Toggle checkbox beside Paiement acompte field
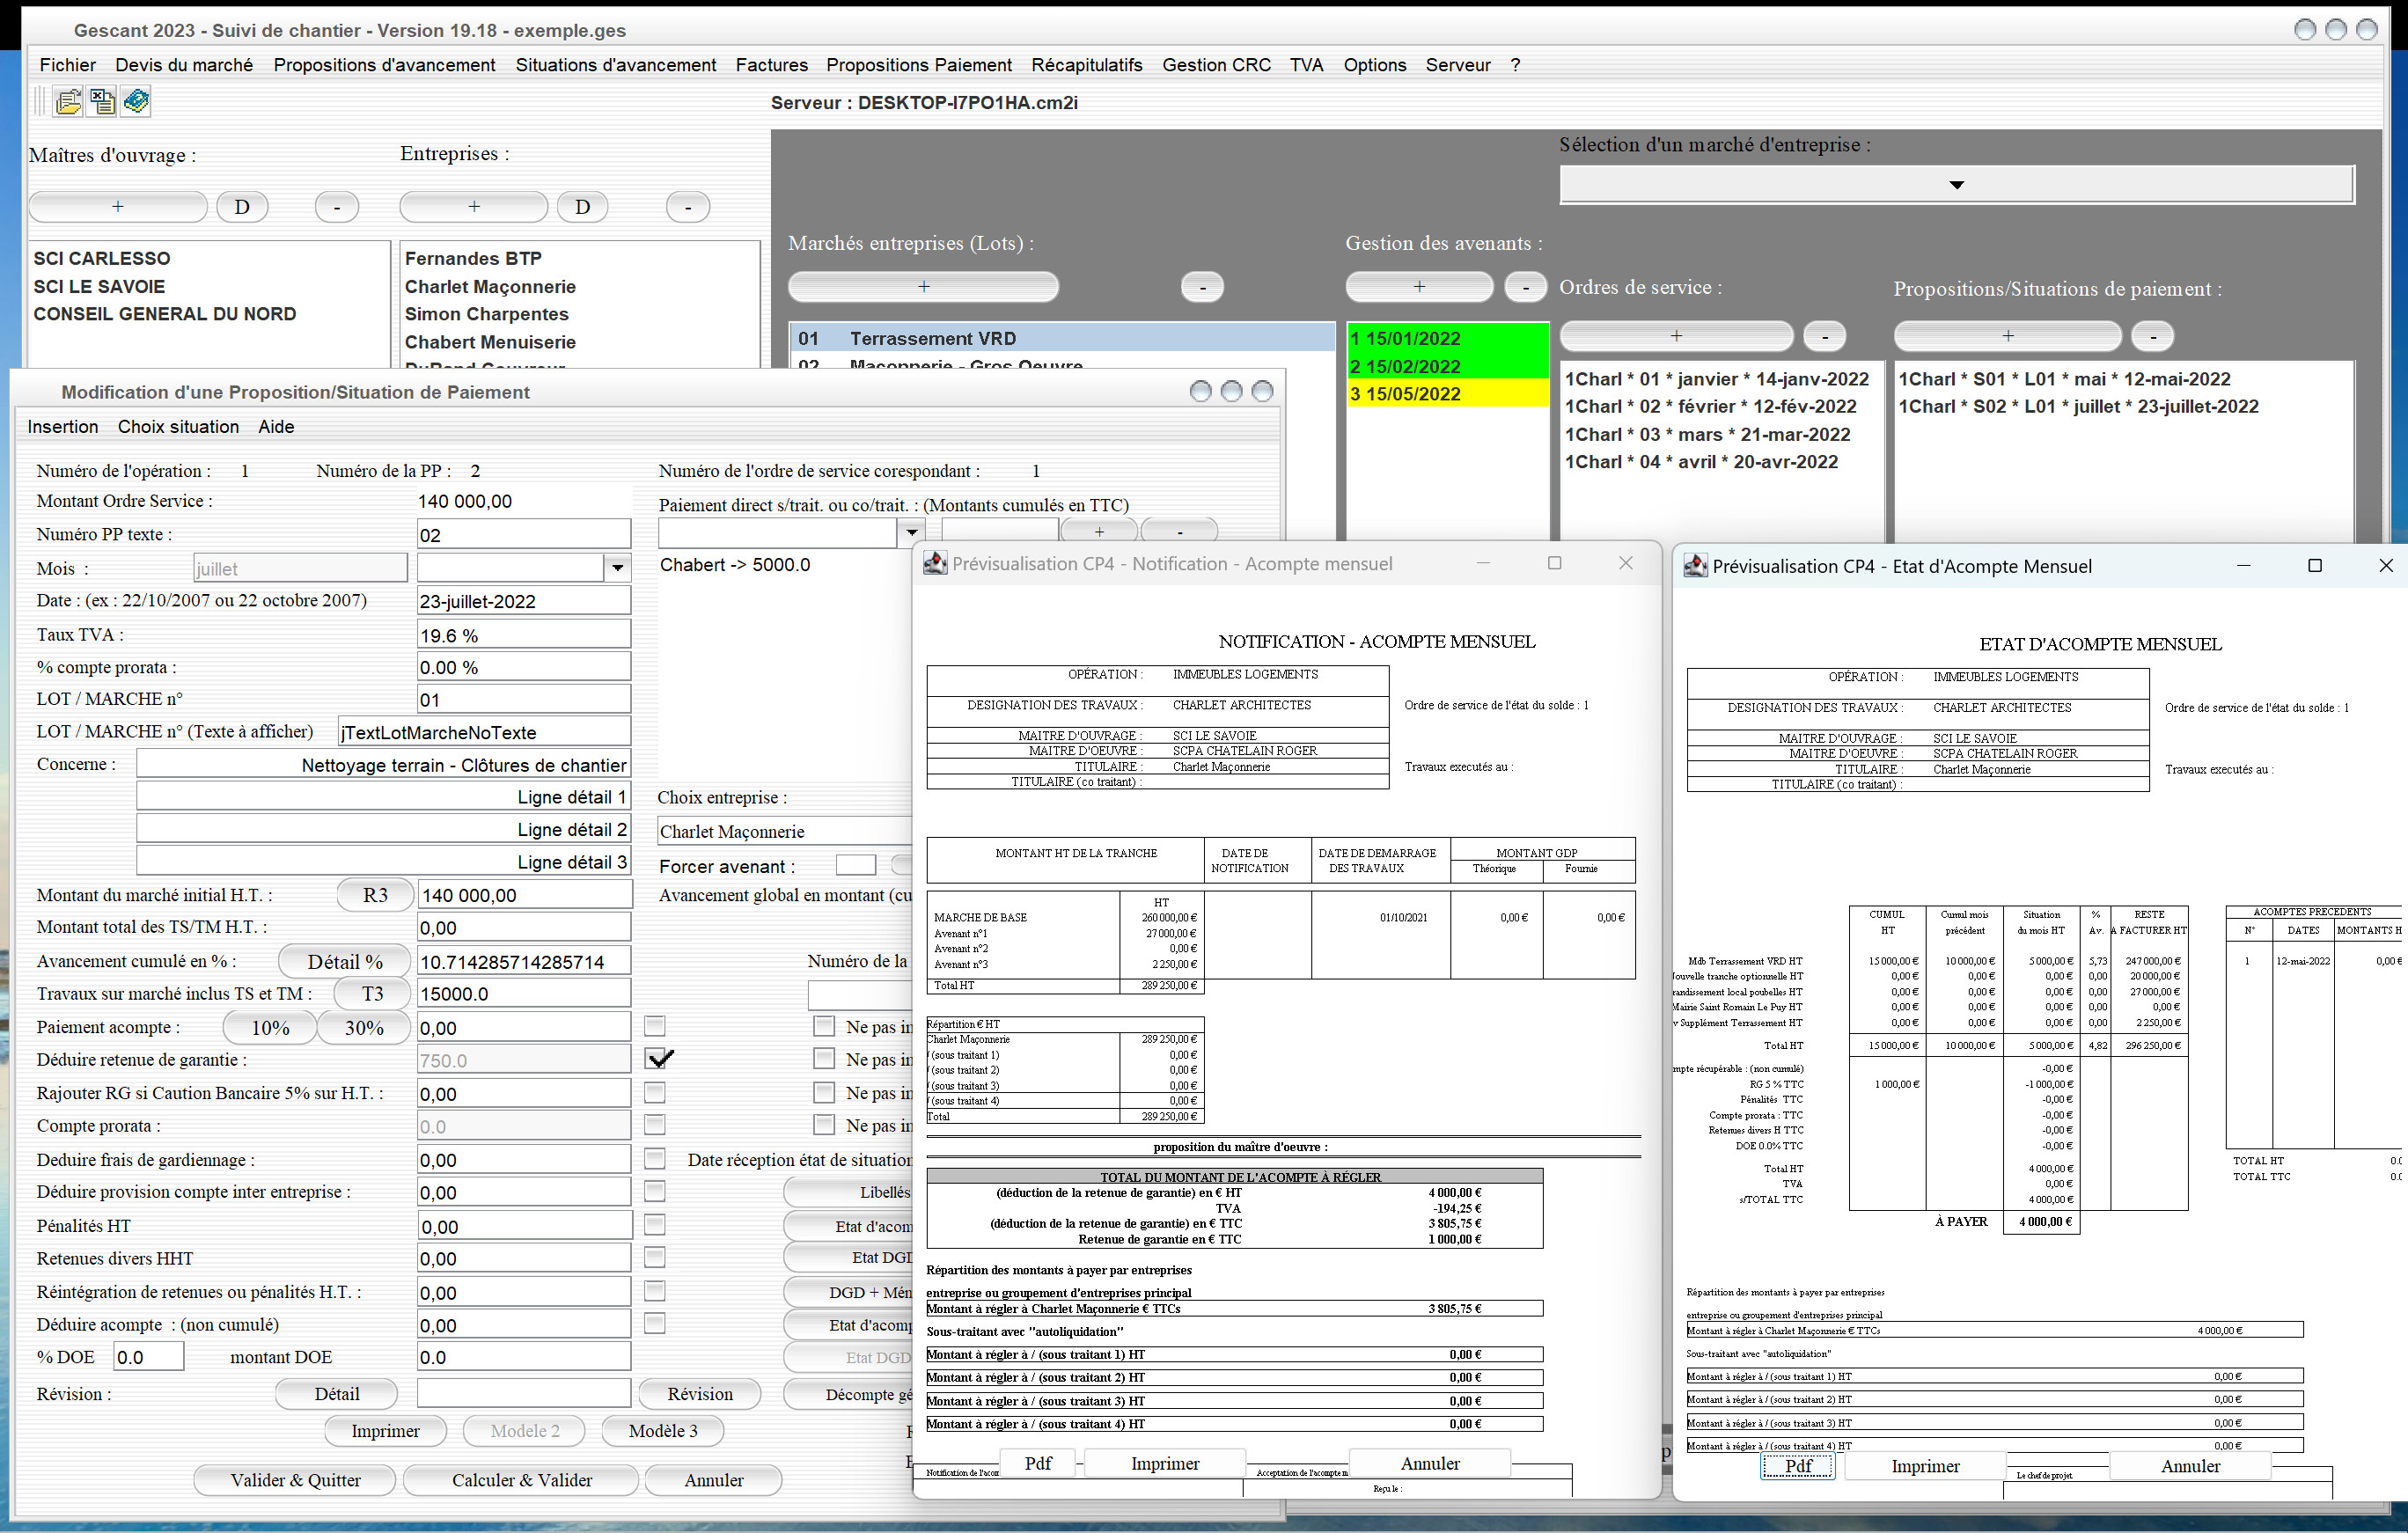This screenshot has height=1533, width=2408. click(655, 1026)
